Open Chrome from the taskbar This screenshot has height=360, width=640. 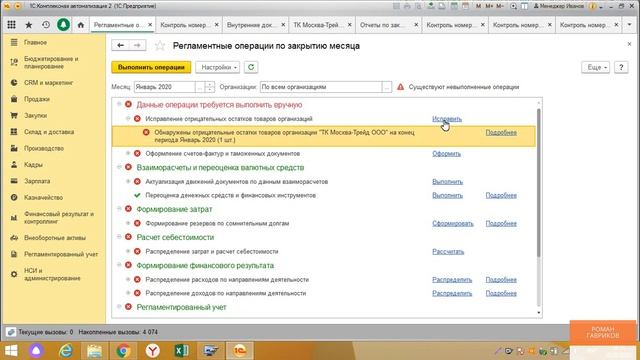(x=124, y=351)
